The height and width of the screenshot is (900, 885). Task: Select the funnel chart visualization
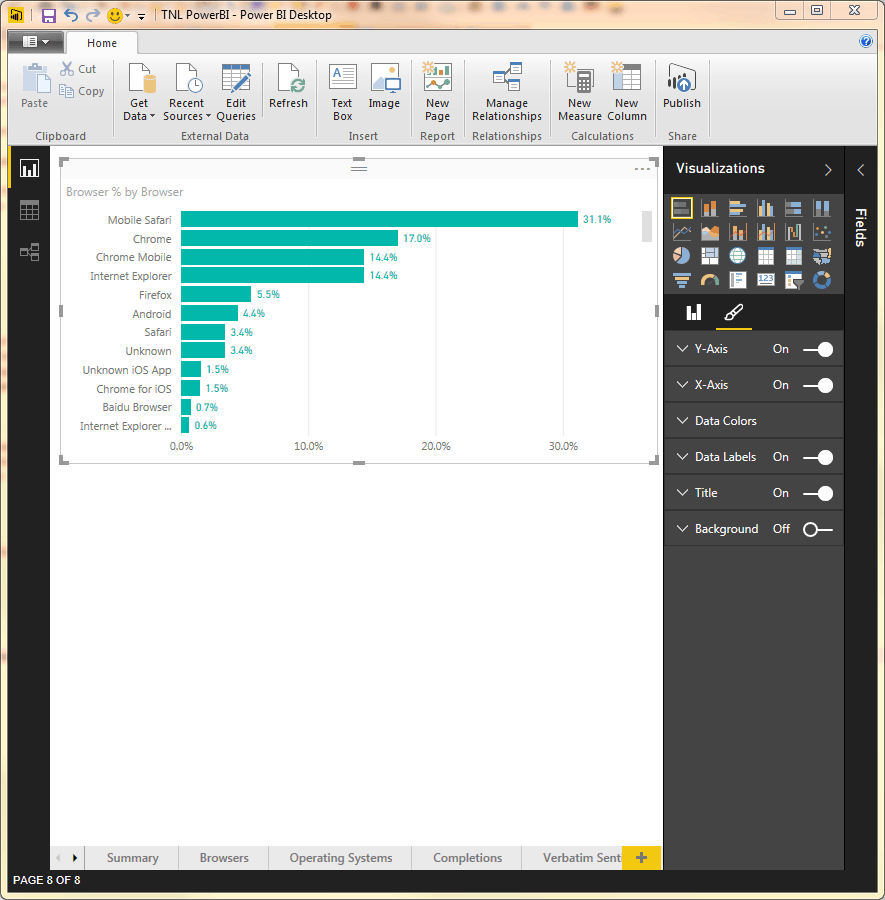681,280
